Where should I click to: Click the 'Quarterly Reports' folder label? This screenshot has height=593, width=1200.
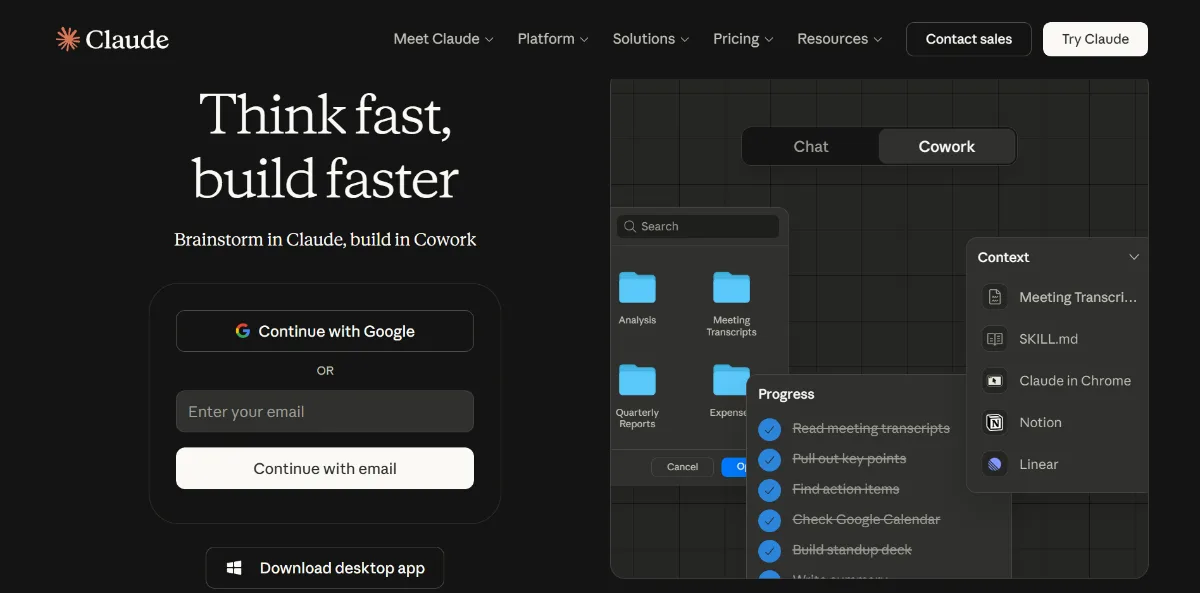[x=637, y=418]
